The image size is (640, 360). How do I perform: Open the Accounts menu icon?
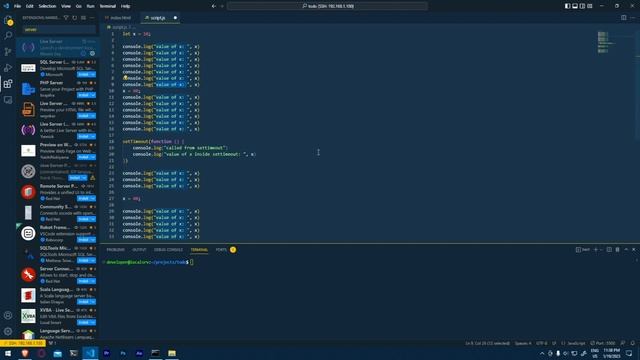pos(8,315)
